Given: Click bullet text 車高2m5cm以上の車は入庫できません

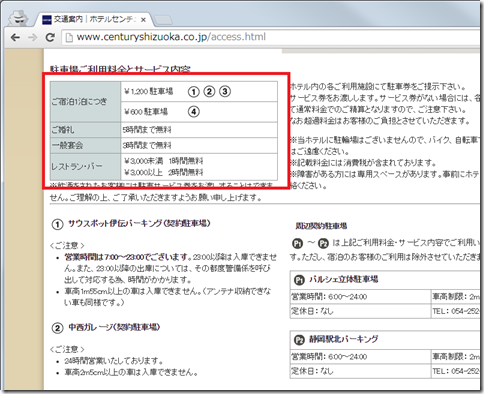Looking at the screenshot, I should point(131,372).
